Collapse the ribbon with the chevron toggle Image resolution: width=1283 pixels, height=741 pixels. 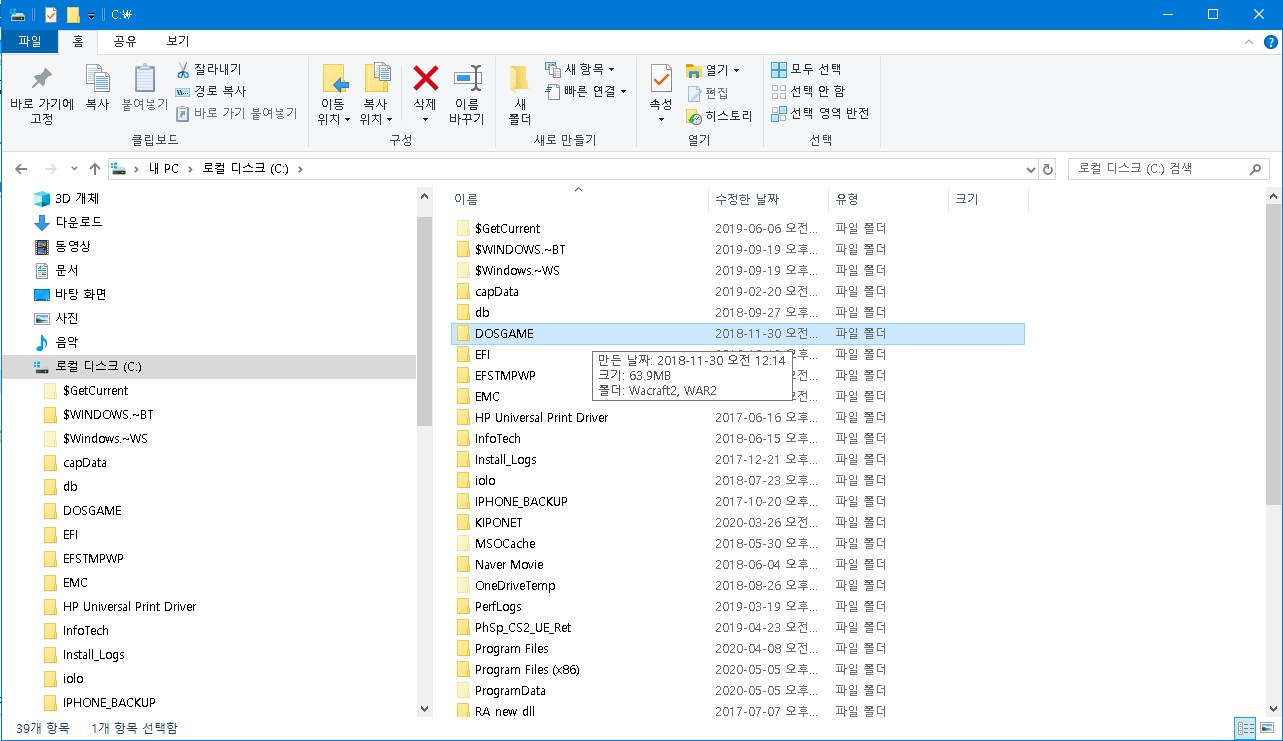pyautogui.click(x=1248, y=43)
